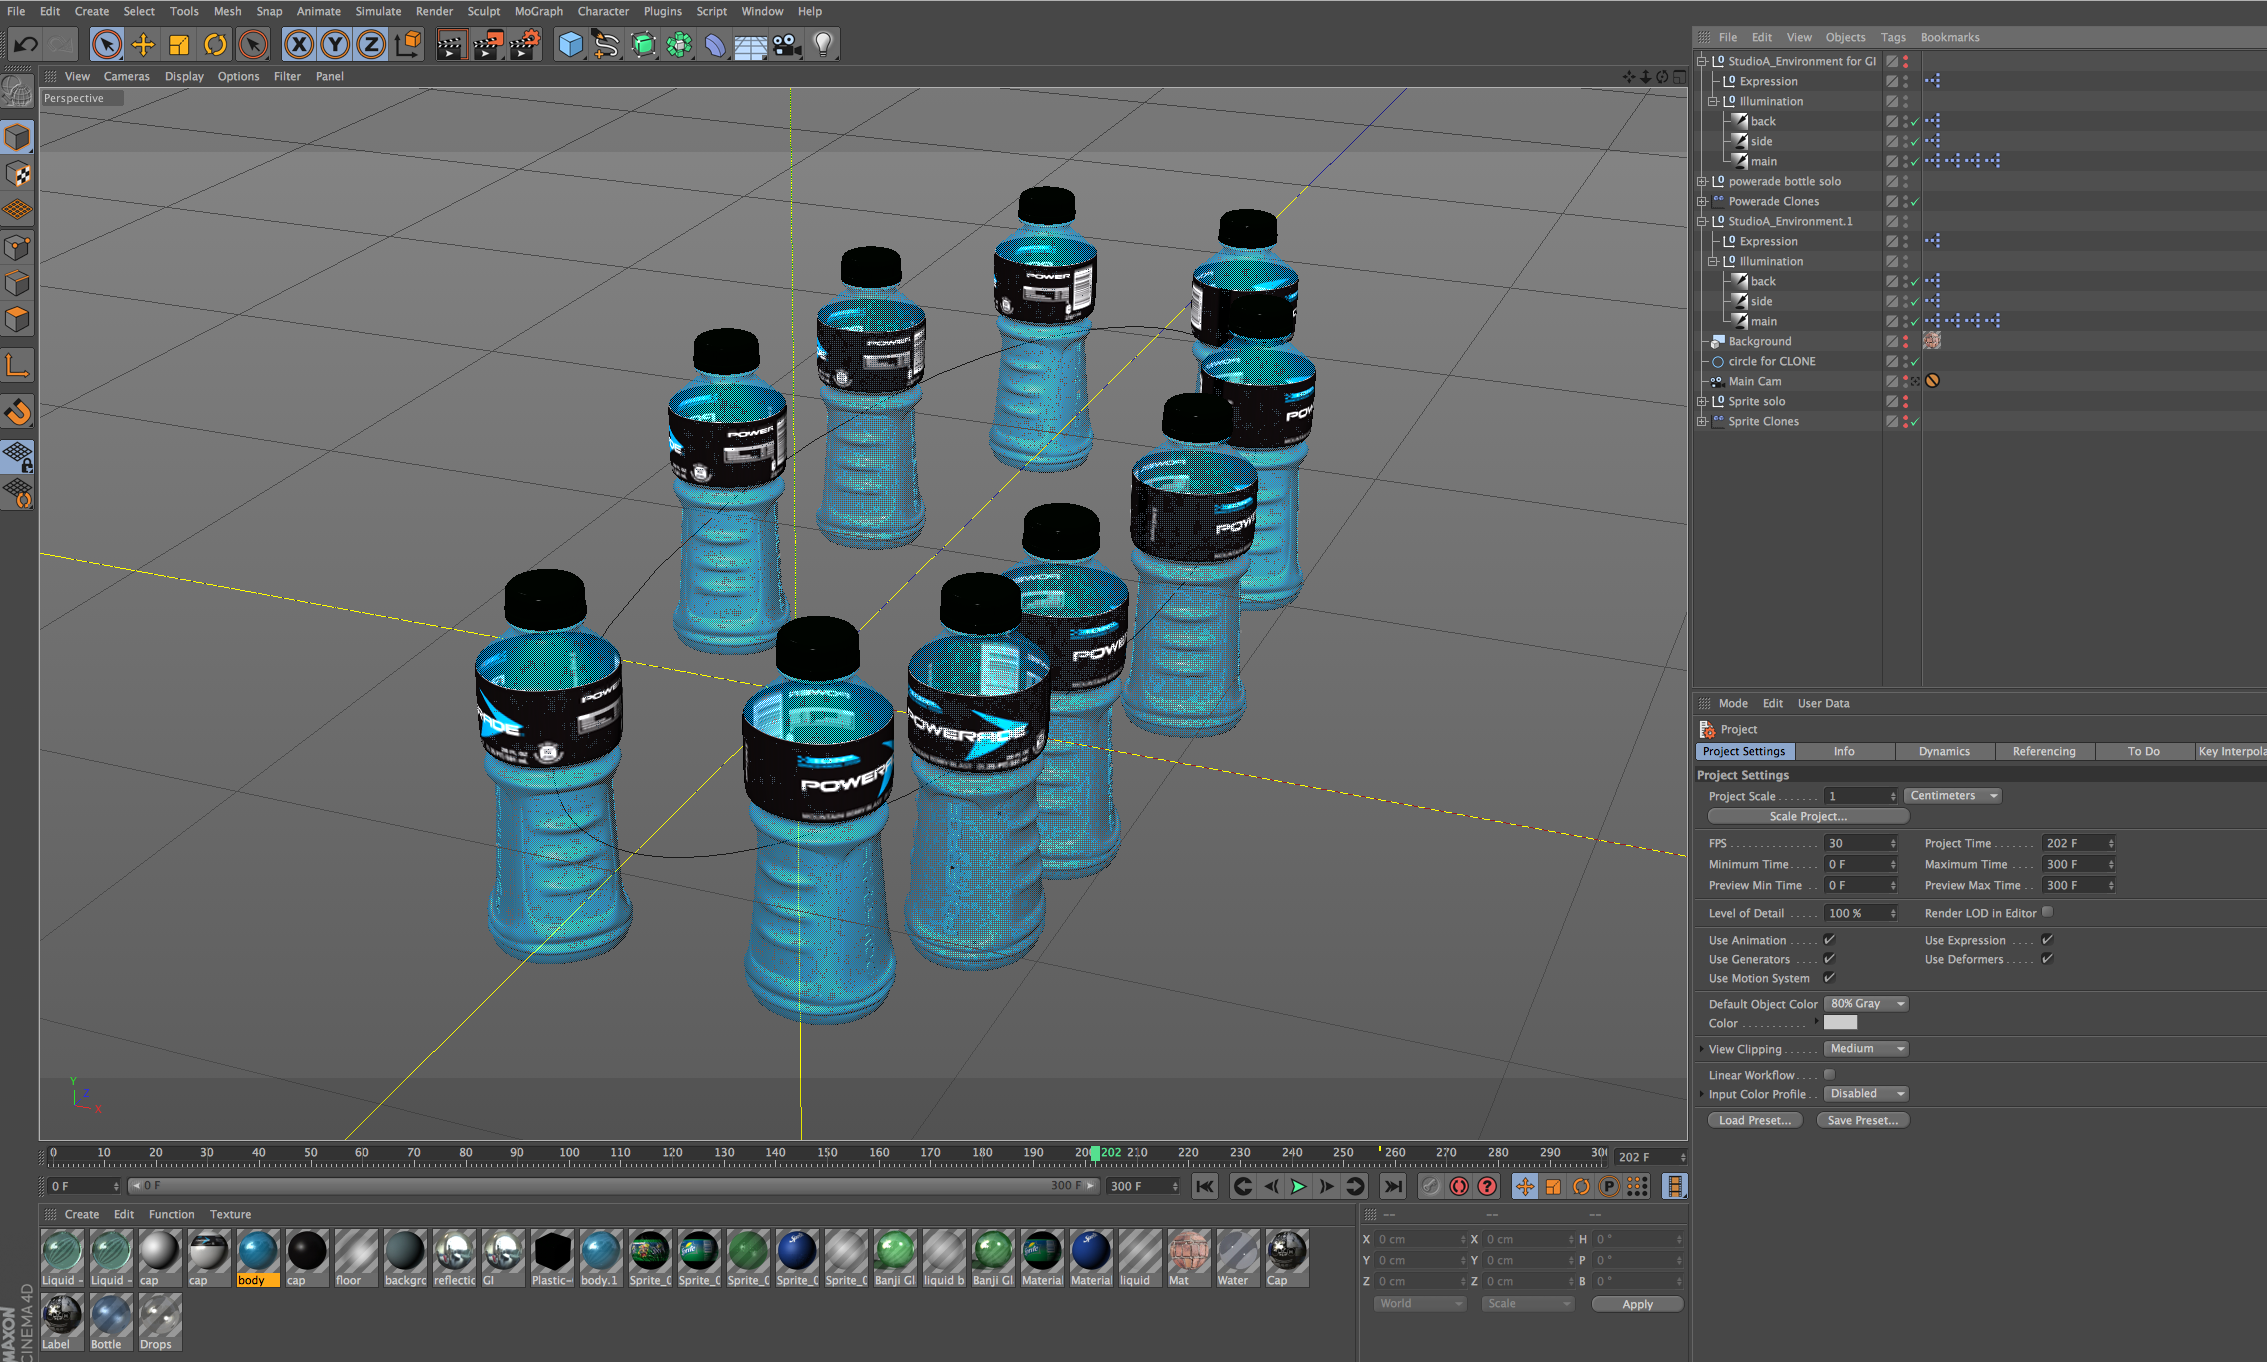Toggle enable checkmark for Powerade Clones
Image resolution: width=2267 pixels, height=1362 pixels.
click(1915, 201)
